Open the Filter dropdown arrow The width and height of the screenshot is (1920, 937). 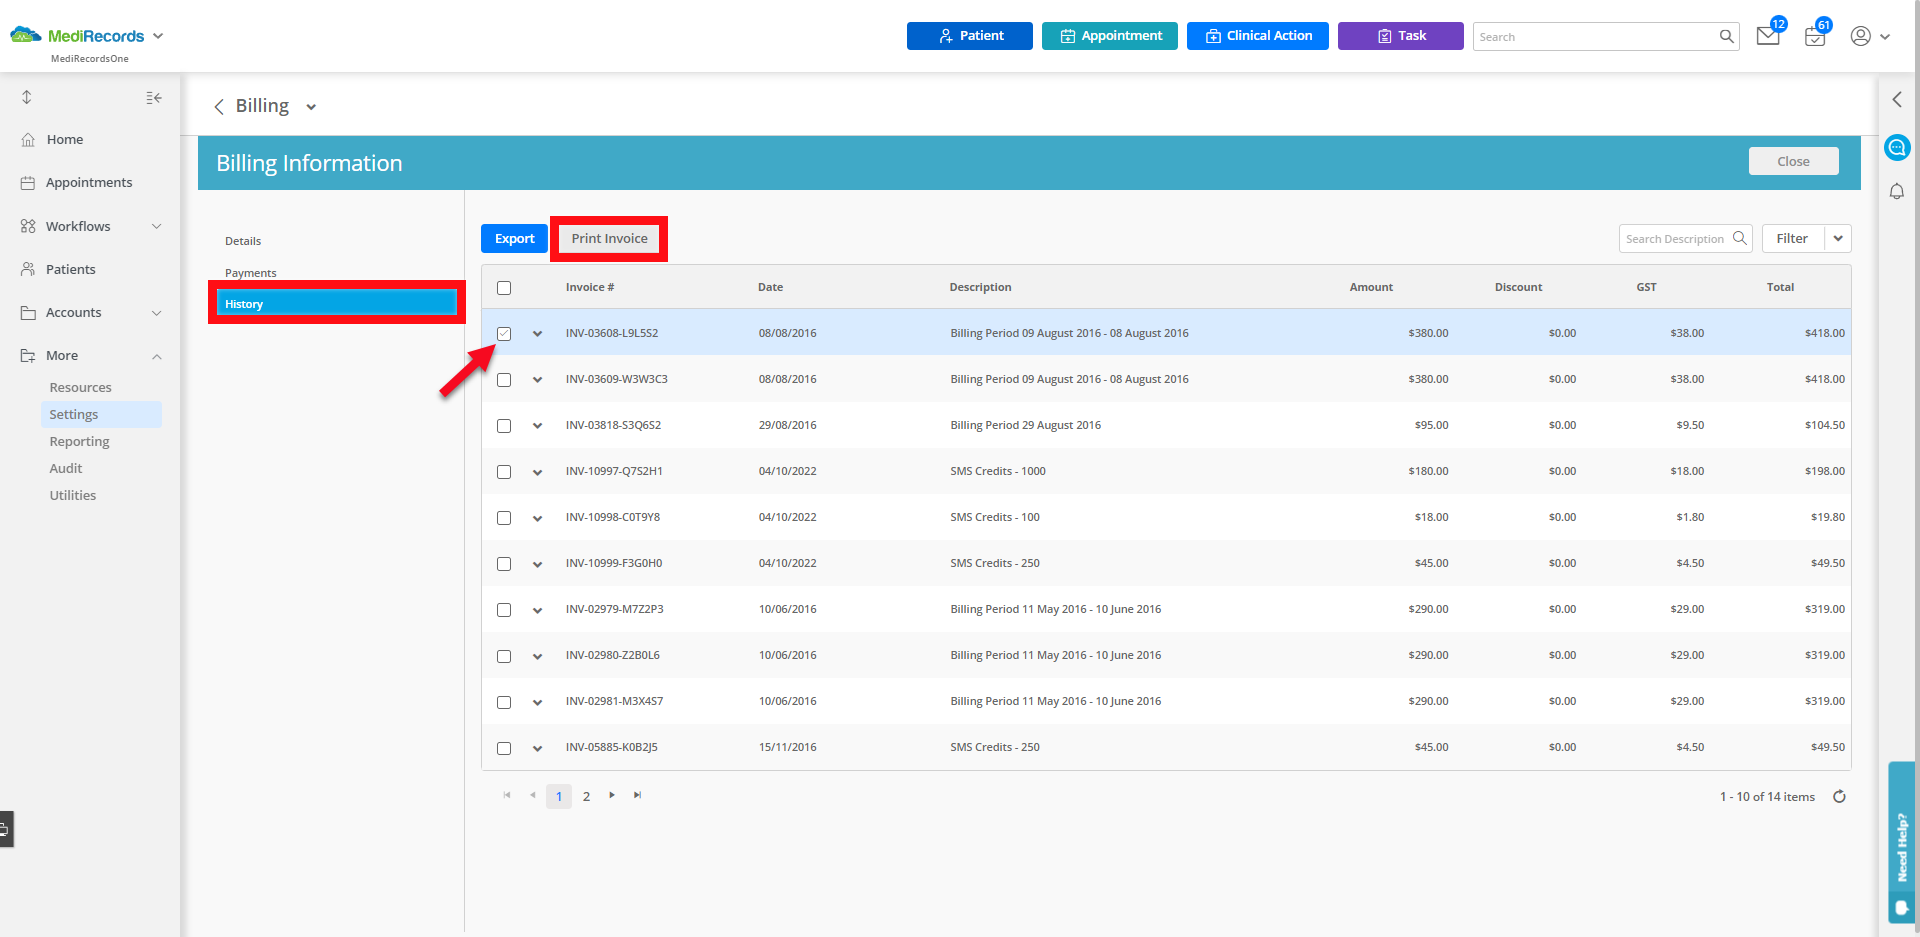click(1838, 238)
